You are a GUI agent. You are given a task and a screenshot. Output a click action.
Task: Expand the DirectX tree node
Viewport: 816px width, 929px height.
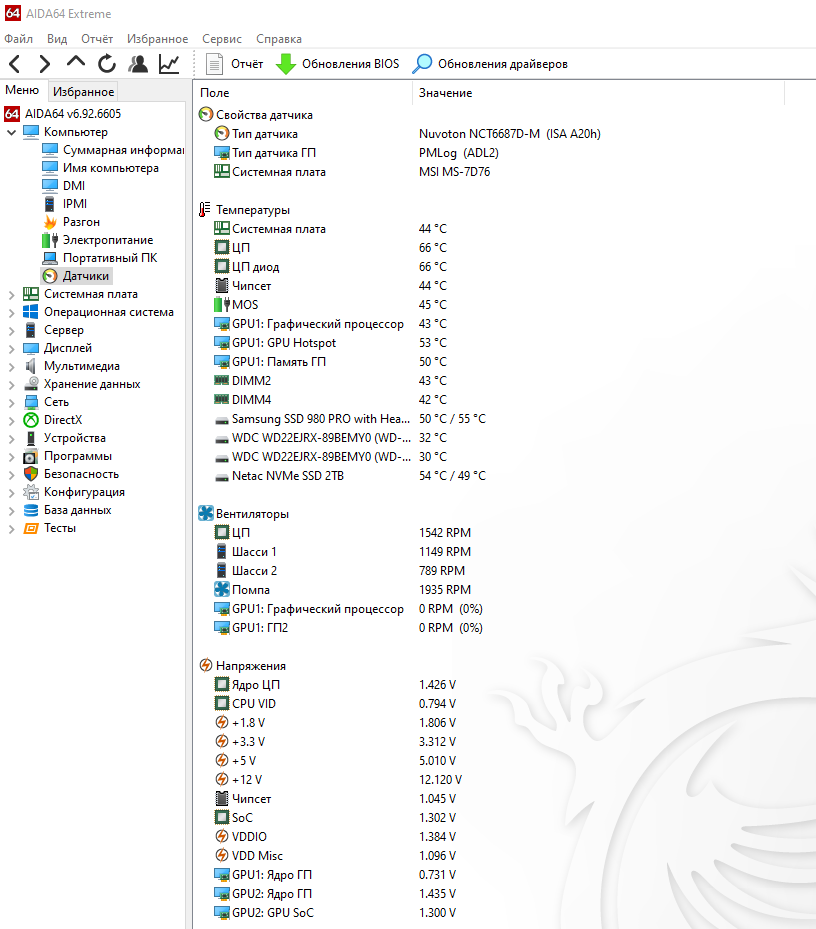point(11,421)
